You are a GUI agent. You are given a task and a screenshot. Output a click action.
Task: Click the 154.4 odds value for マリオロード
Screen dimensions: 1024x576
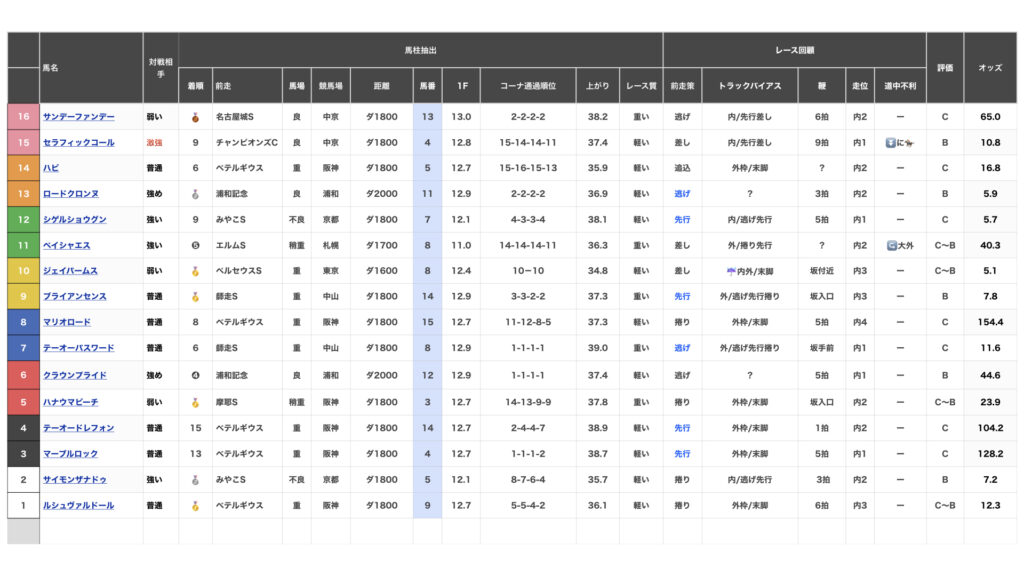click(x=990, y=323)
